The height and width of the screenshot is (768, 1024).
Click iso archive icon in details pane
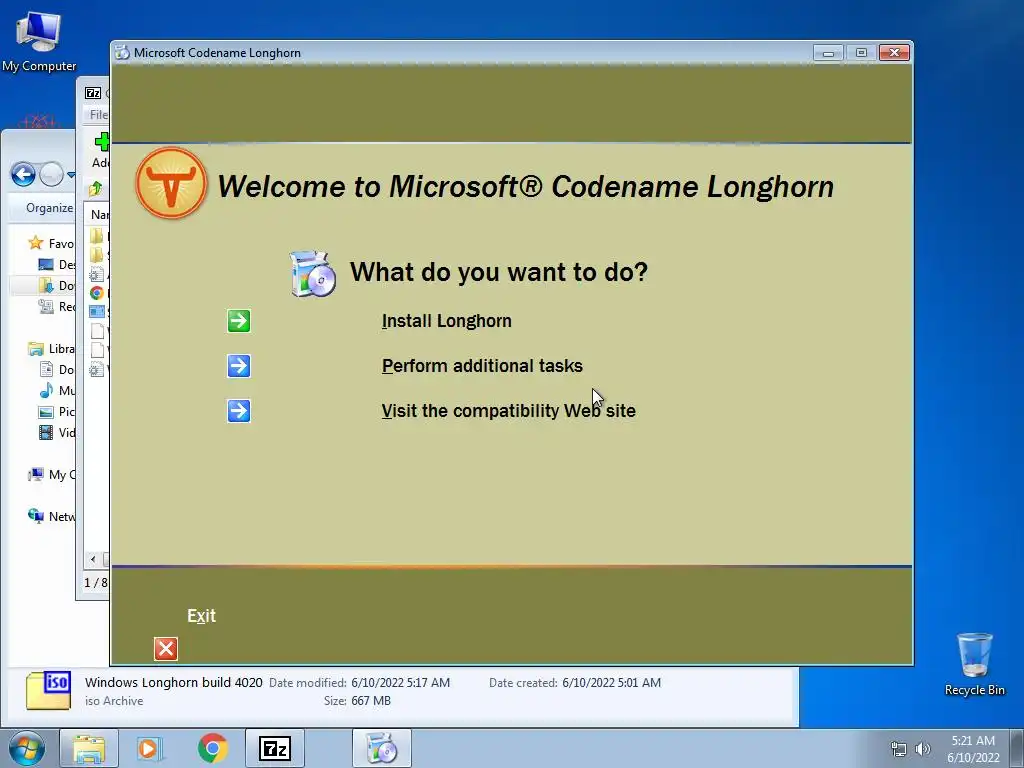[x=48, y=690]
